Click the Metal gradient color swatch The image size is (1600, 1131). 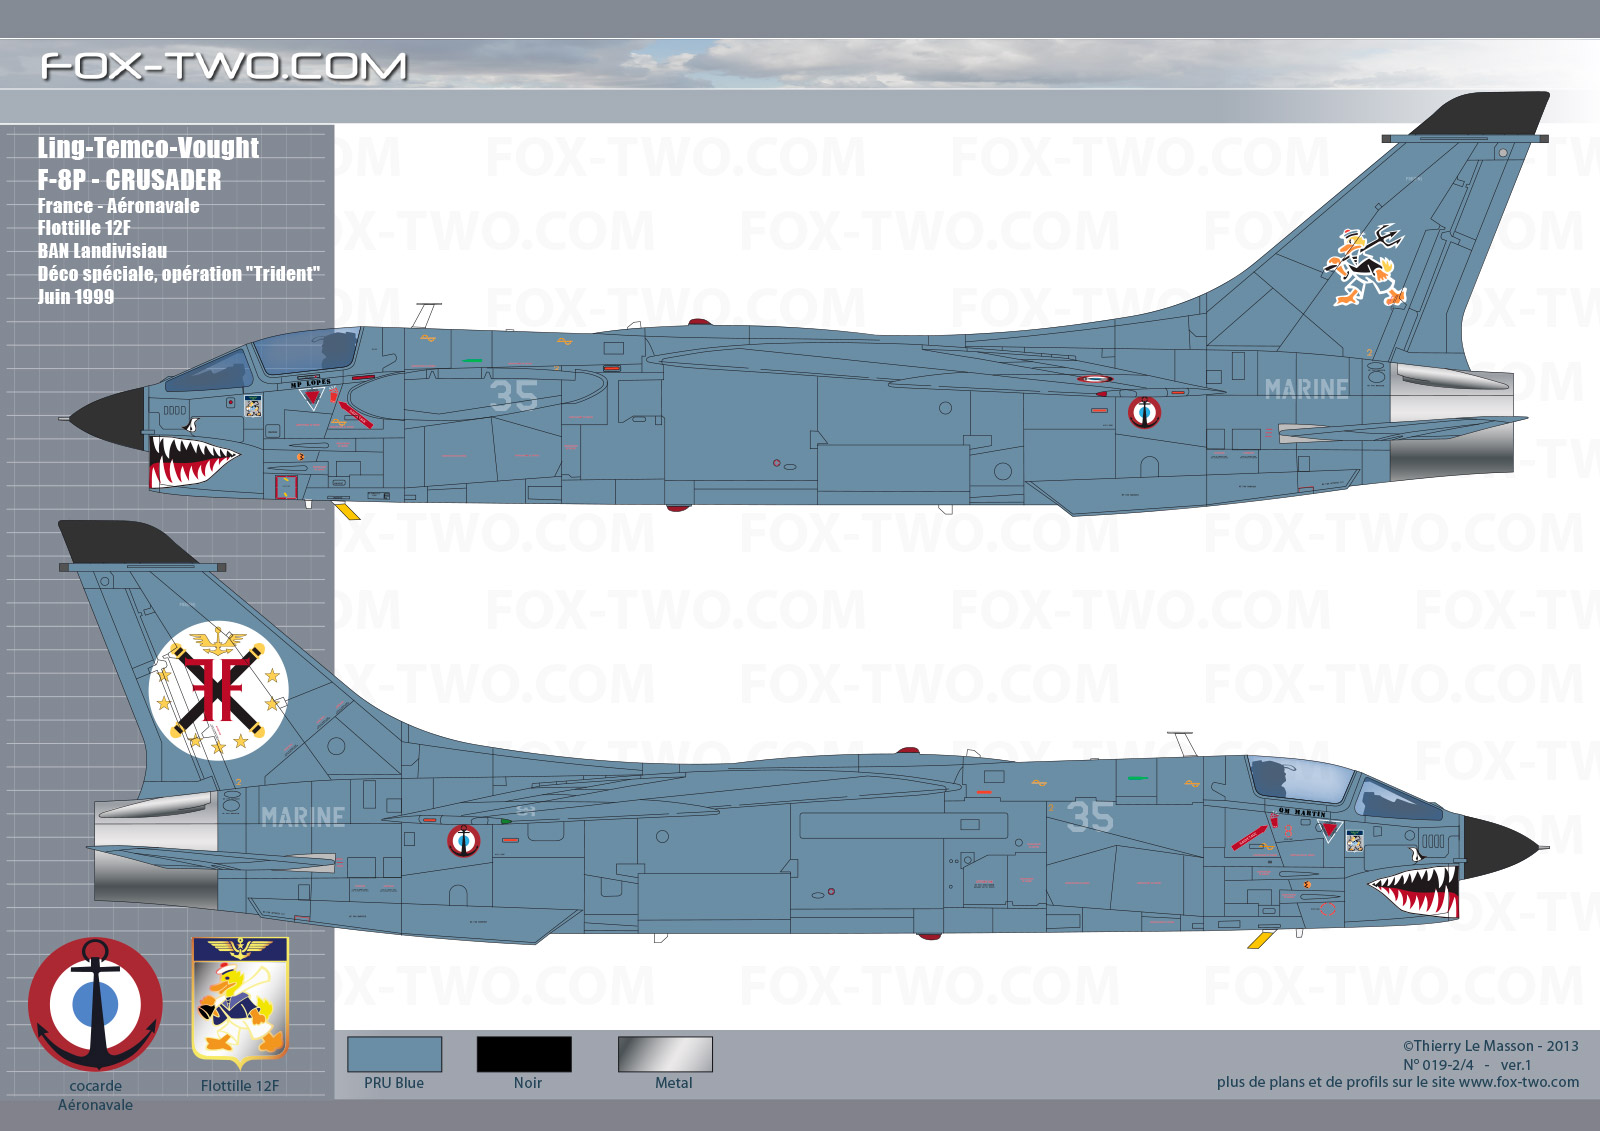tap(665, 1054)
